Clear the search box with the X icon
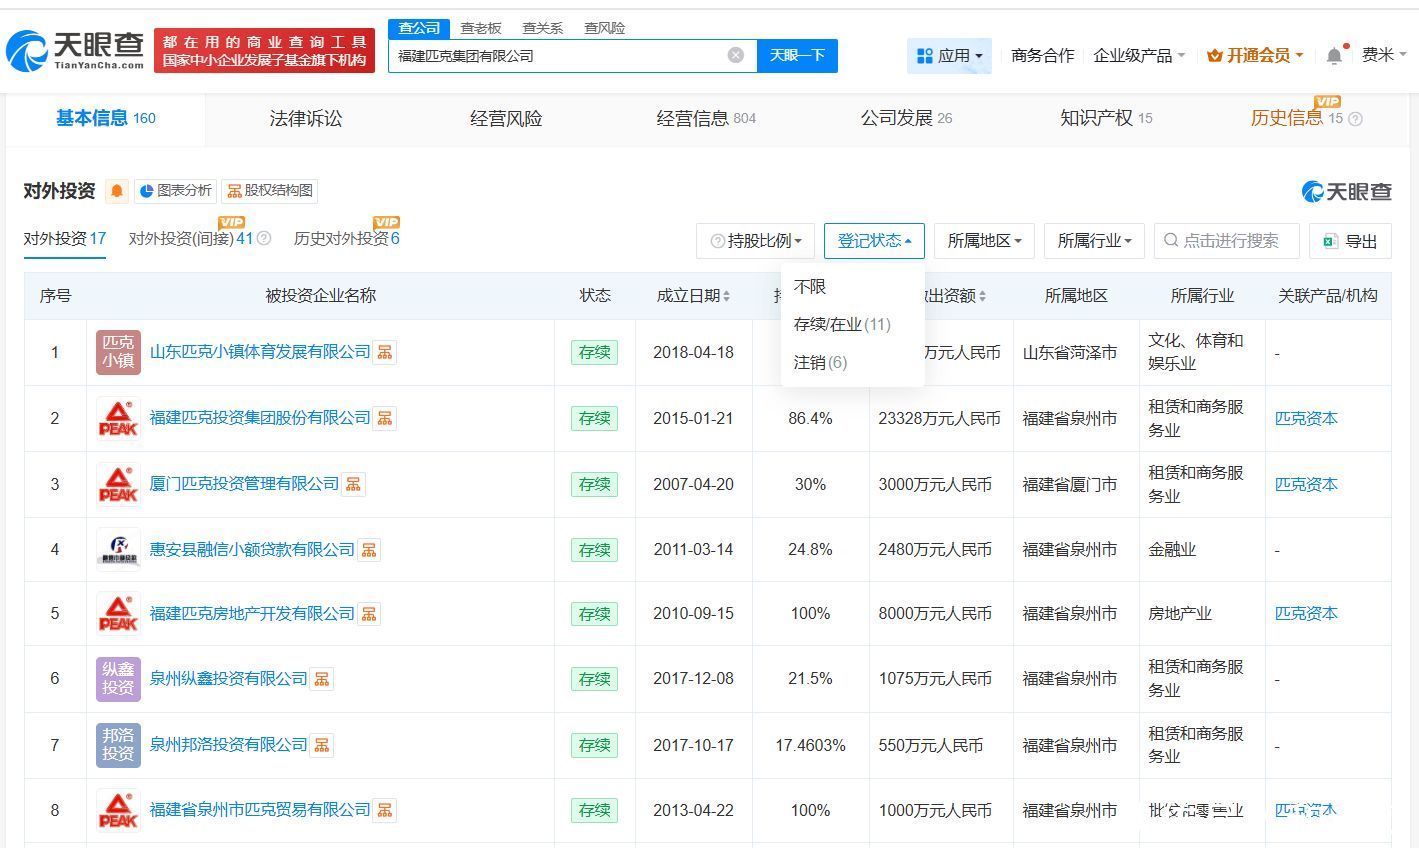Screen dimensions: 1419x848 click(x=736, y=55)
